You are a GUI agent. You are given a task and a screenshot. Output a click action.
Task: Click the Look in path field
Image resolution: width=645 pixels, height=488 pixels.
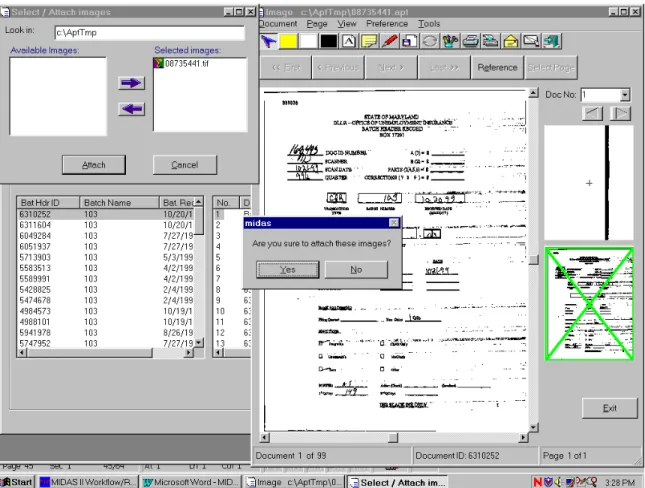pyautogui.click(x=149, y=33)
